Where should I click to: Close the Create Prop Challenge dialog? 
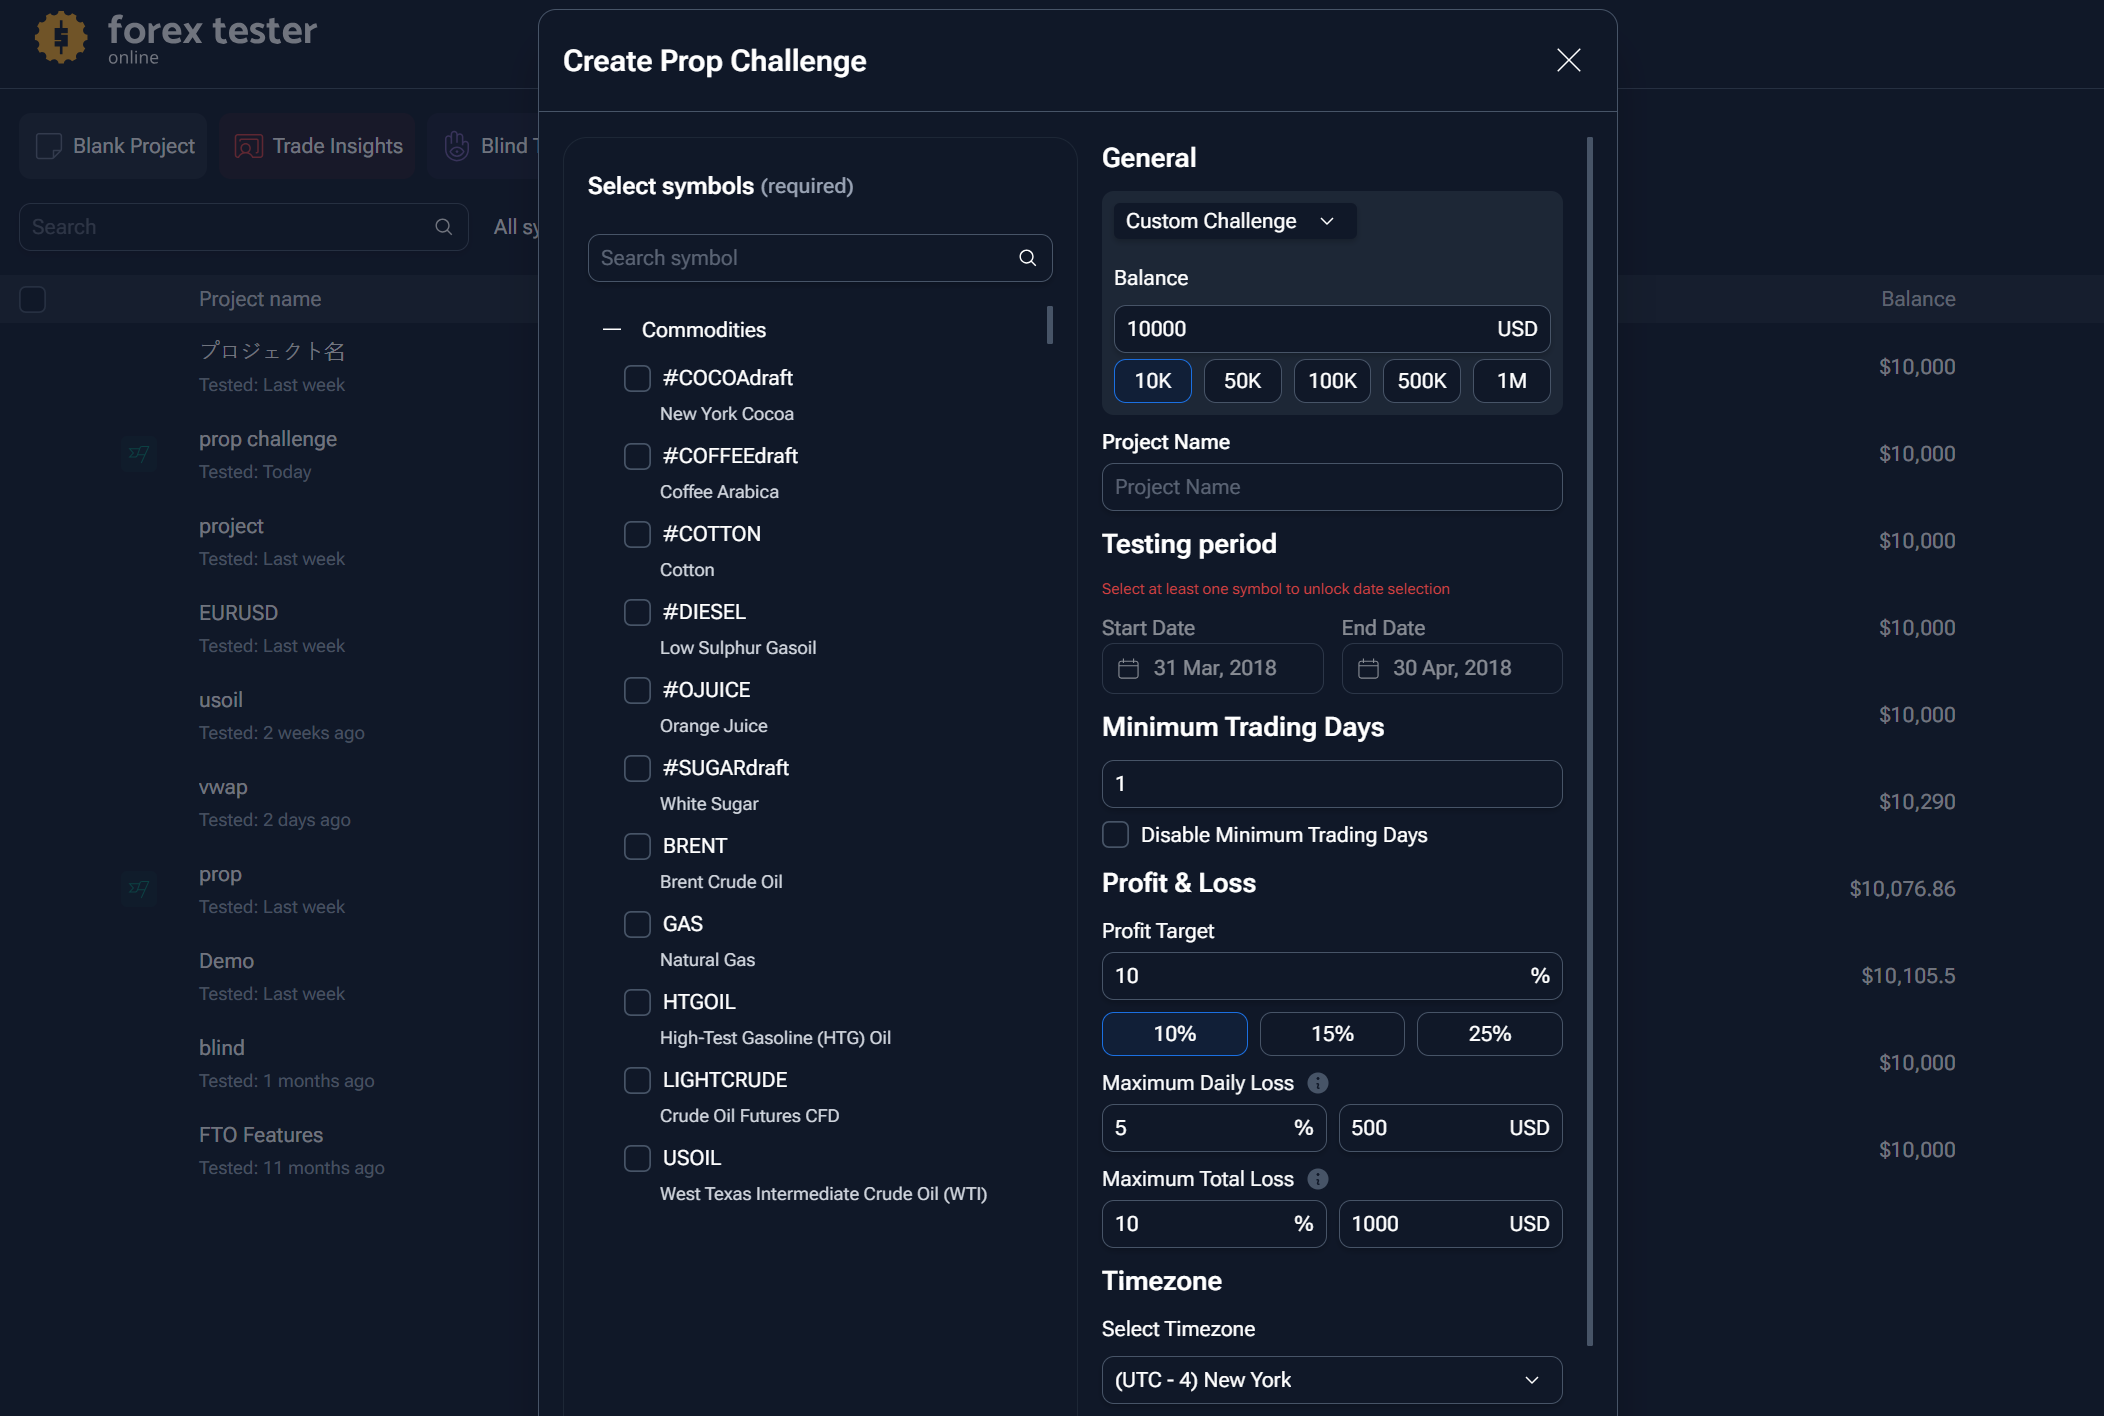[1568, 60]
